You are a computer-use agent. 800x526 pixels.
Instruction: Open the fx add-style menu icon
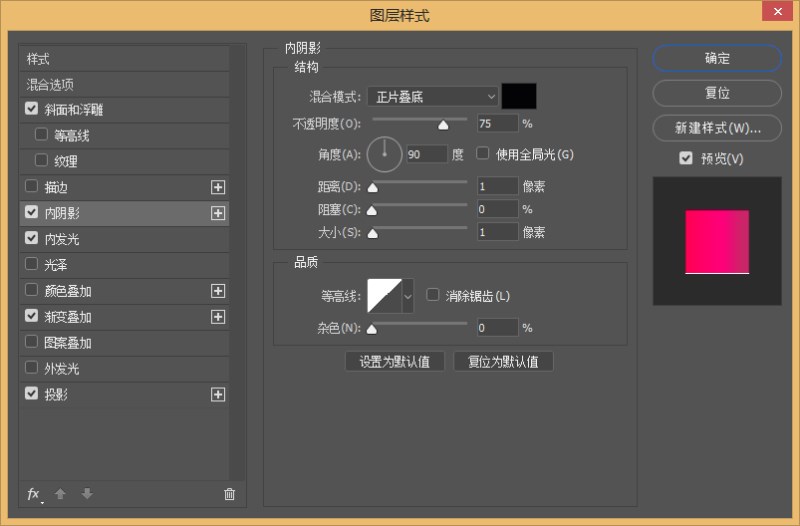pos(34,494)
